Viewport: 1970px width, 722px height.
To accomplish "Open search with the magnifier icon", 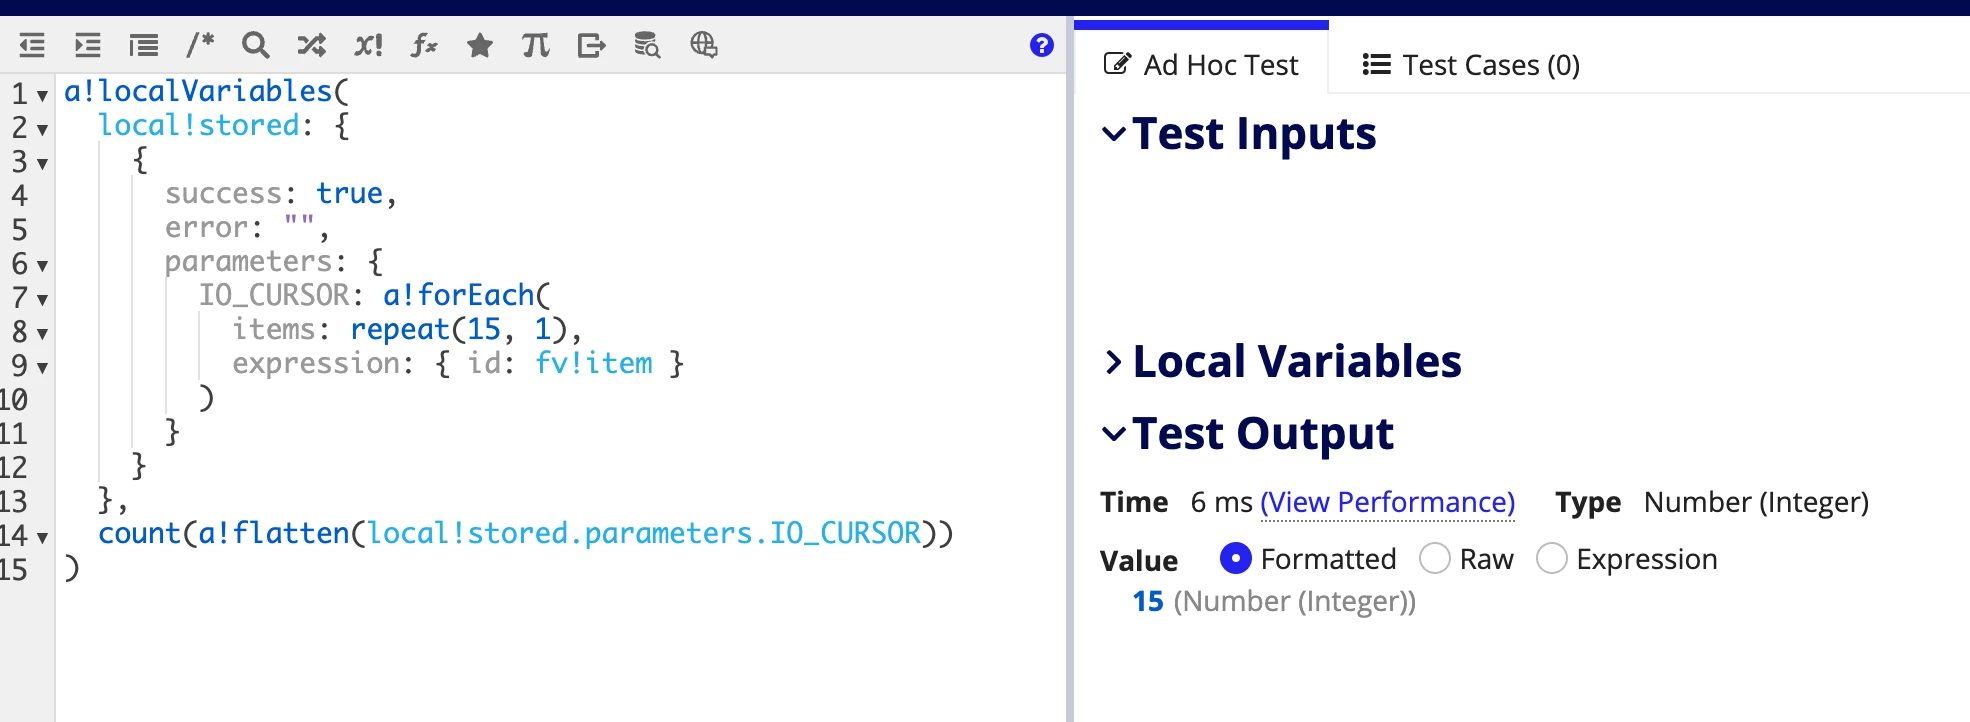I will click(256, 45).
